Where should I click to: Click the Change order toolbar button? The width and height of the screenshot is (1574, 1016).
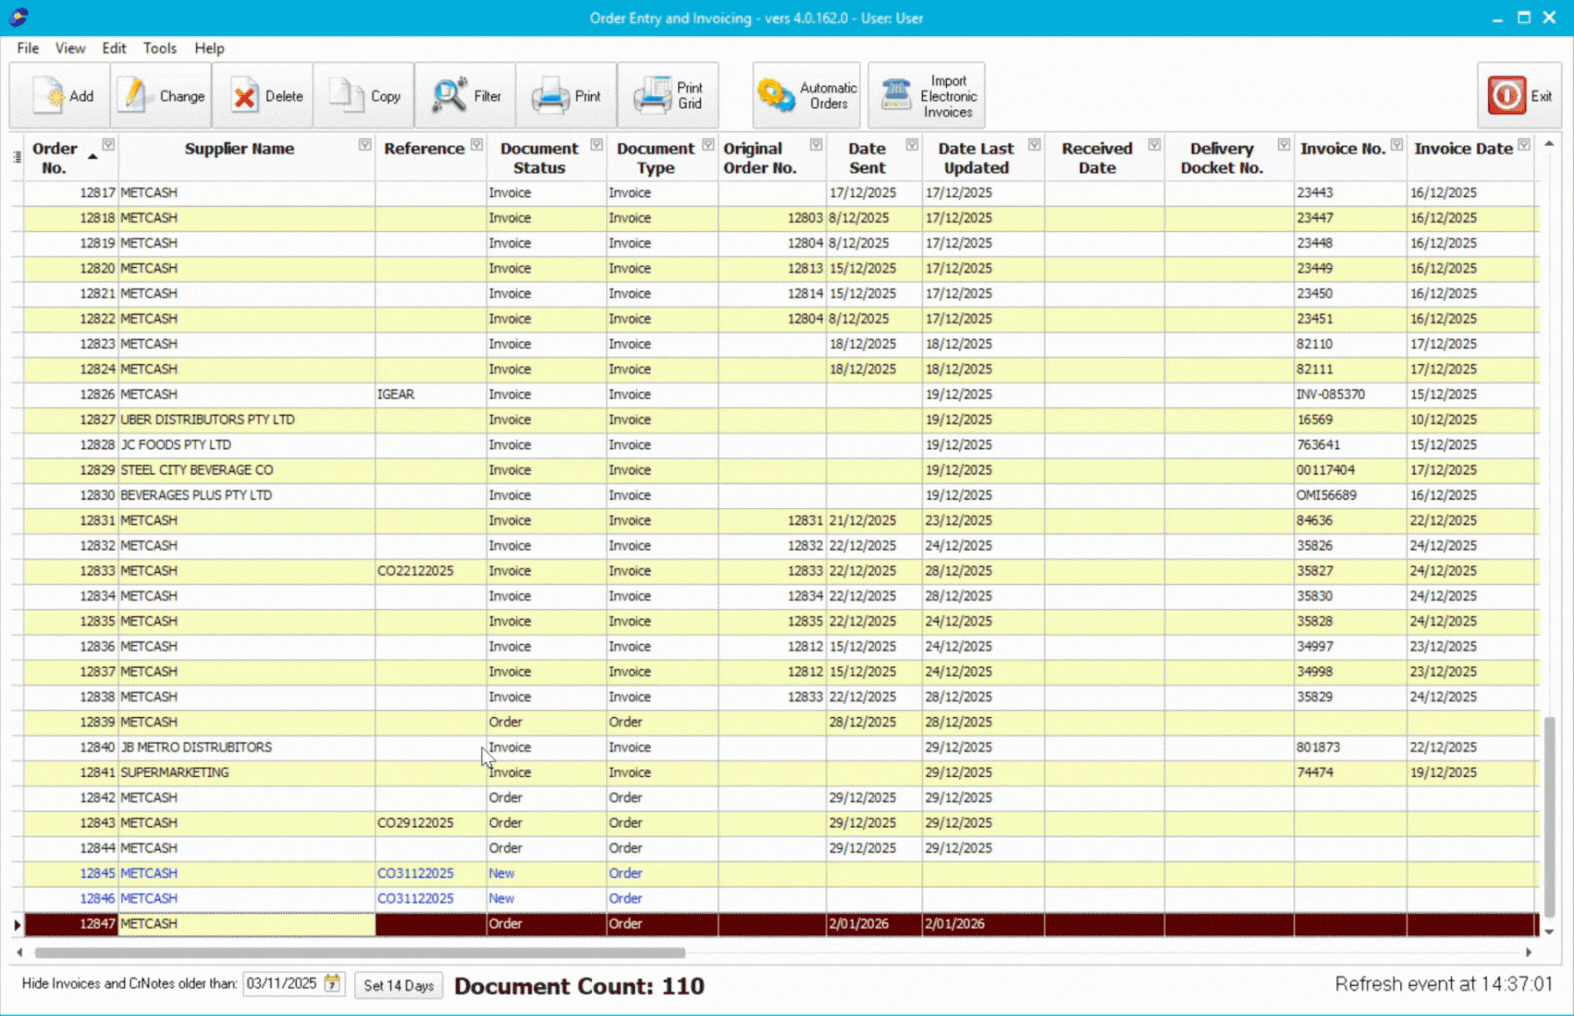pos(162,96)
